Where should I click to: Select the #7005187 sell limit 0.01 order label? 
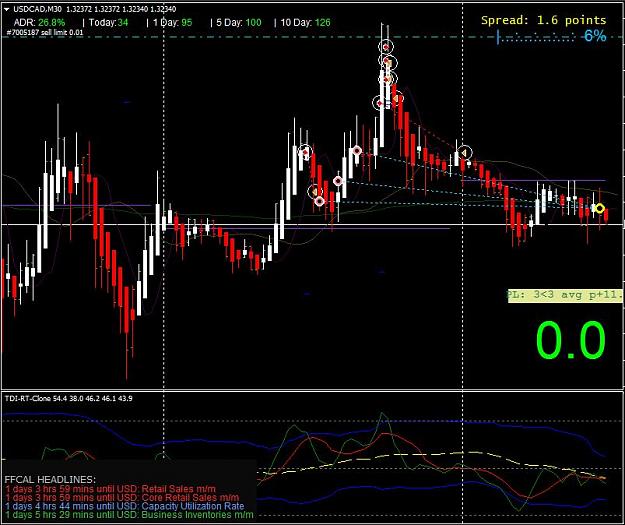[45, 33]
